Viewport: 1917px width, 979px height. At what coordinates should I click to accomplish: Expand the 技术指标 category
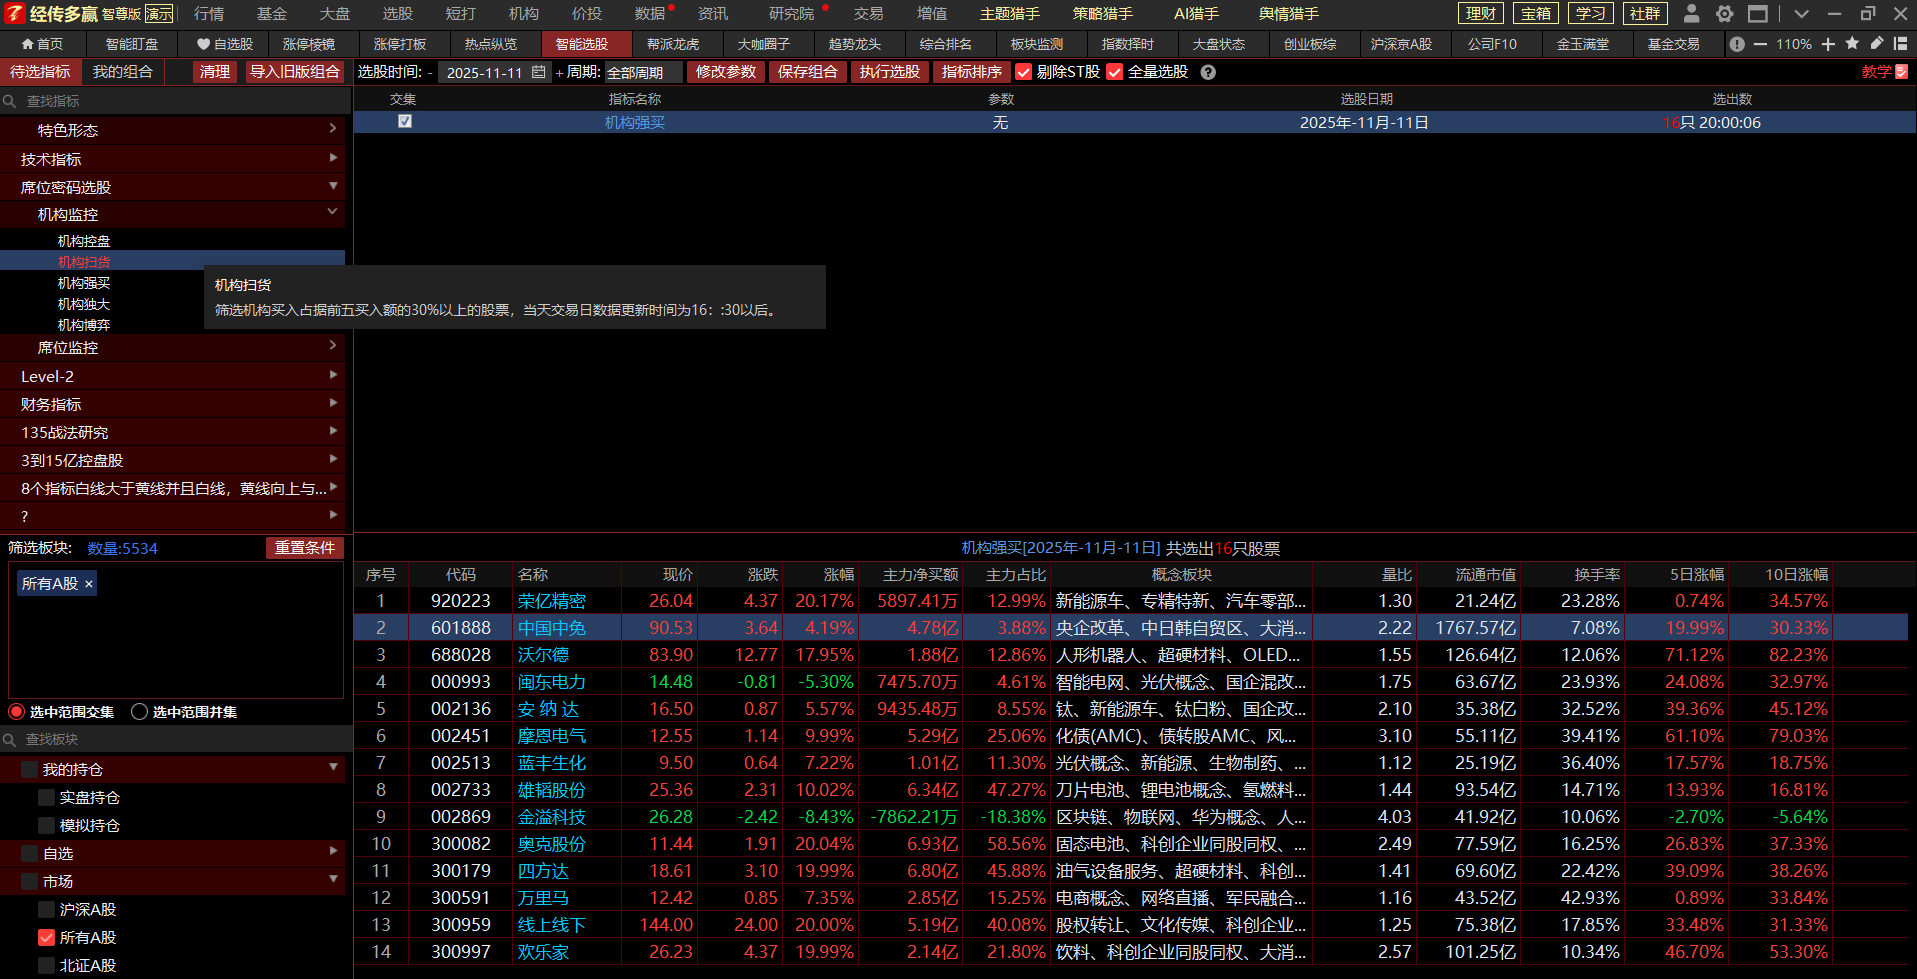[175, 159]
